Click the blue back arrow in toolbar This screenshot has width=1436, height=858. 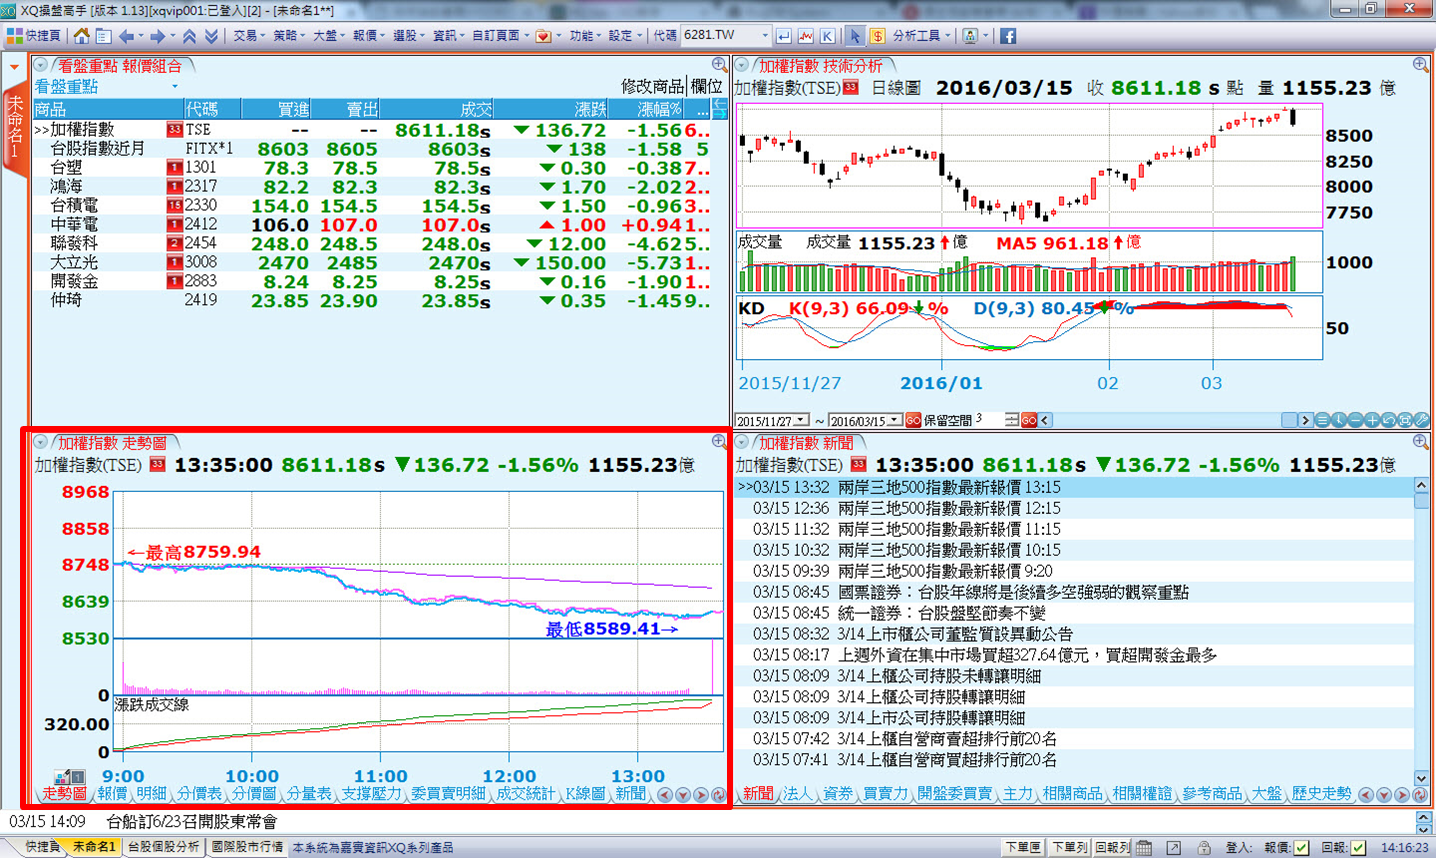[126, 36]
